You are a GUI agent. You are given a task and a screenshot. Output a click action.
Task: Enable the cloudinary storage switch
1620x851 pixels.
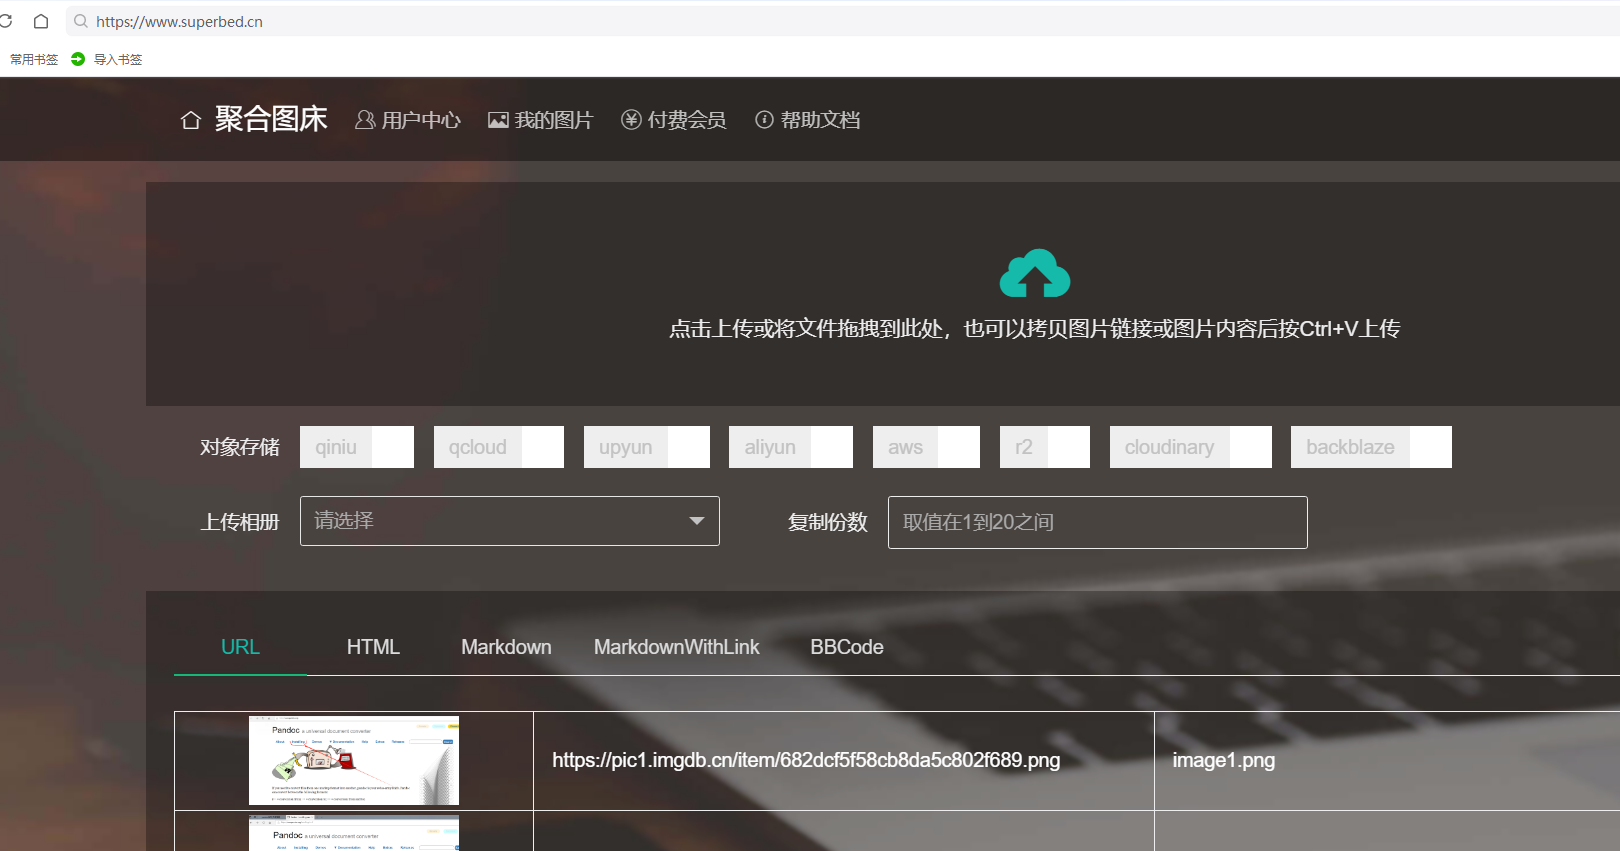tap(1191, 447)
